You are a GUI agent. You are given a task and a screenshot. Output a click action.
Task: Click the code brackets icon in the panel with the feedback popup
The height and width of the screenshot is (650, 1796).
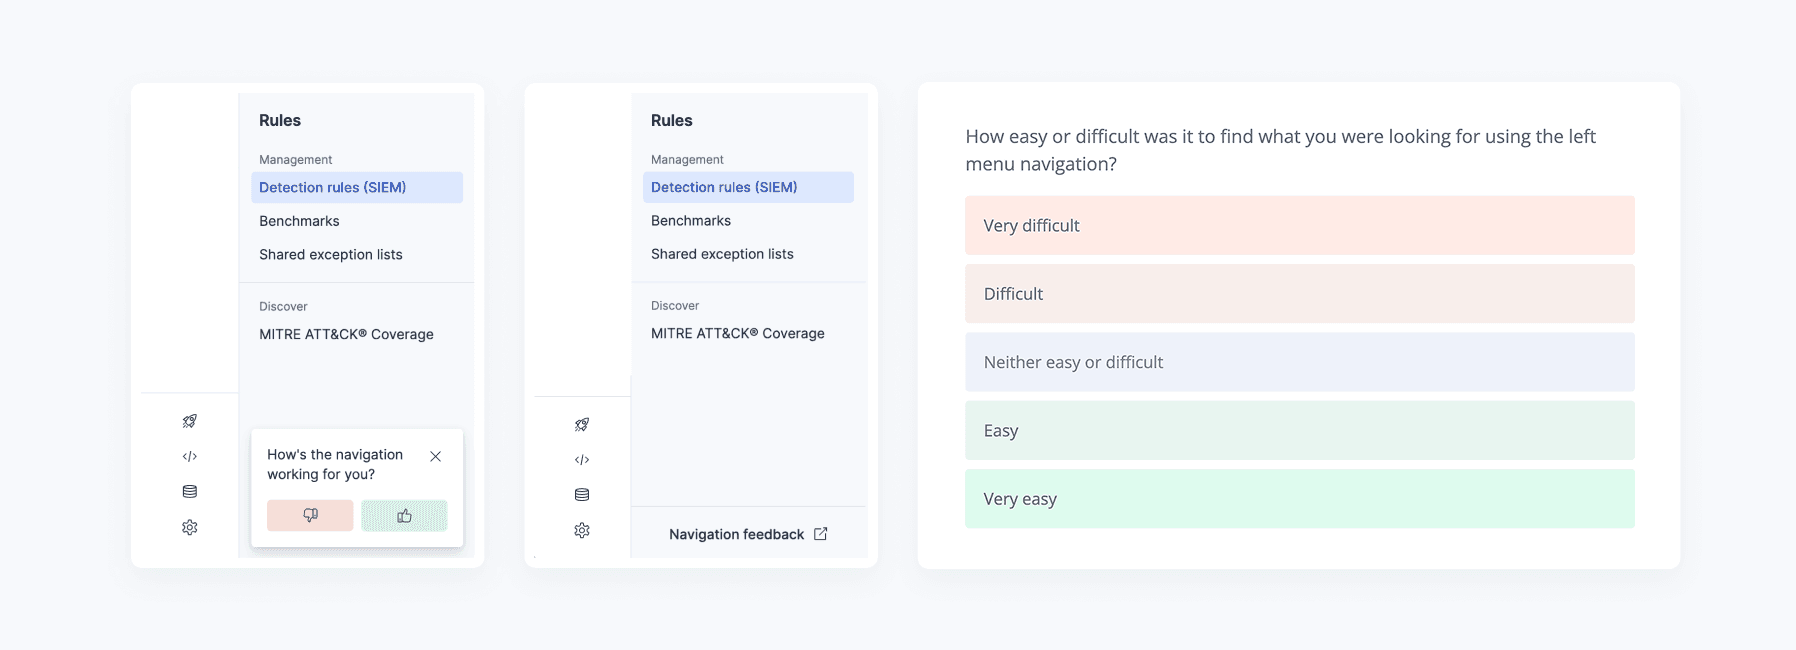(x=190, y=456)
